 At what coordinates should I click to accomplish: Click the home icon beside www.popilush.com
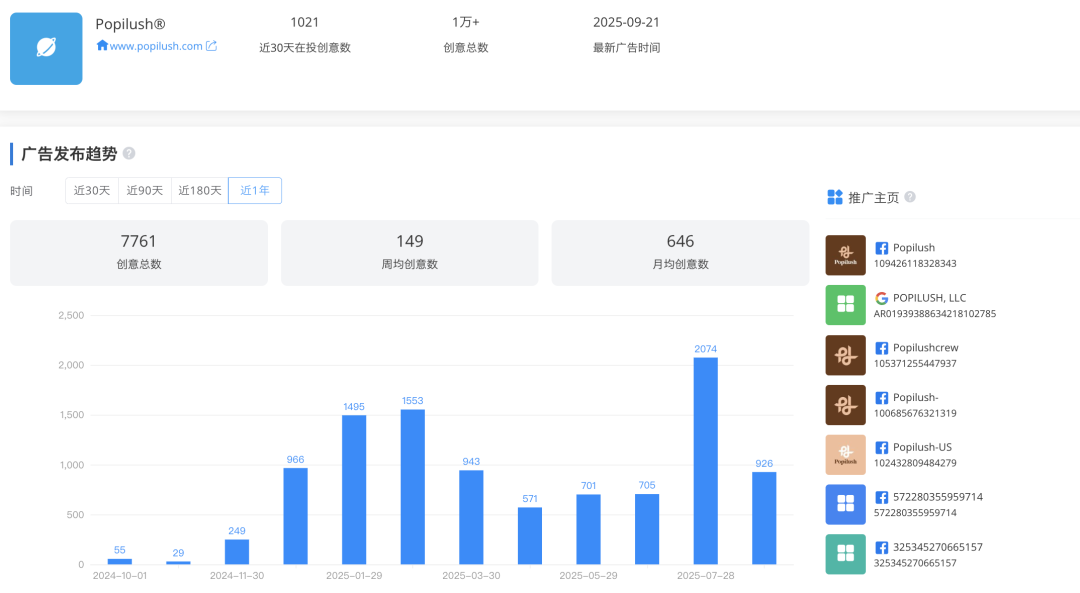tap(102, 46)
